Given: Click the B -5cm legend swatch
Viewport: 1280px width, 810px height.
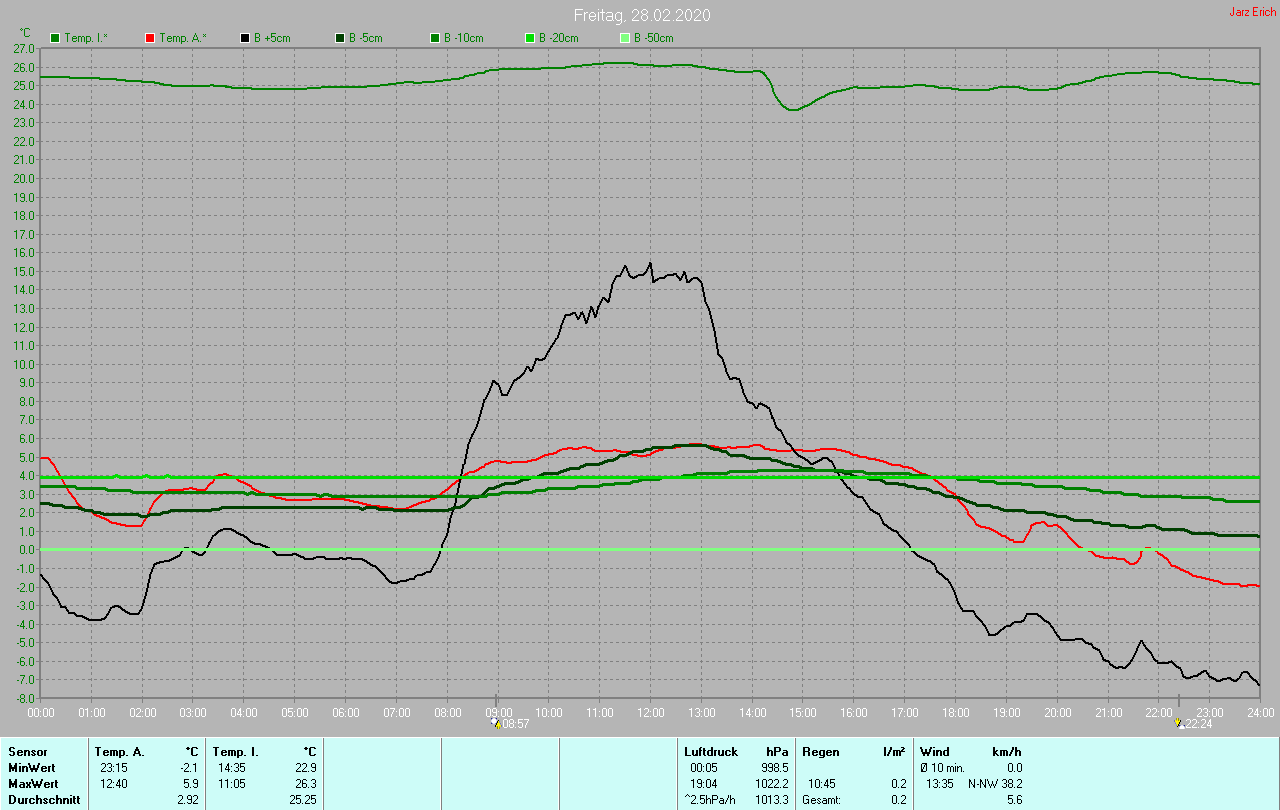Looking at the screenshot, I should [340, 38].
